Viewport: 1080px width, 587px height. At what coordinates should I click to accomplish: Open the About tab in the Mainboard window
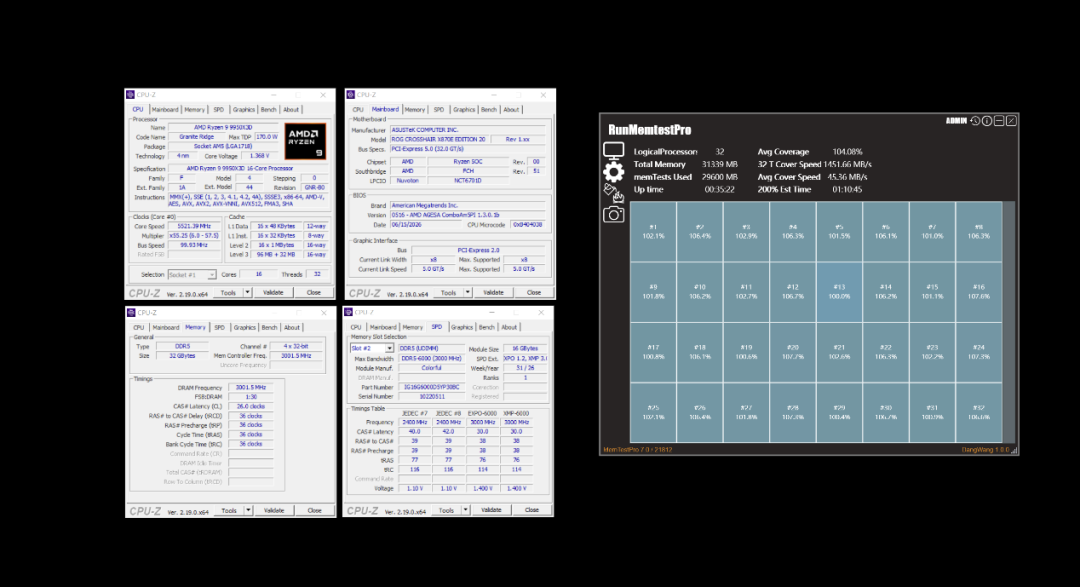pos(511,110)
